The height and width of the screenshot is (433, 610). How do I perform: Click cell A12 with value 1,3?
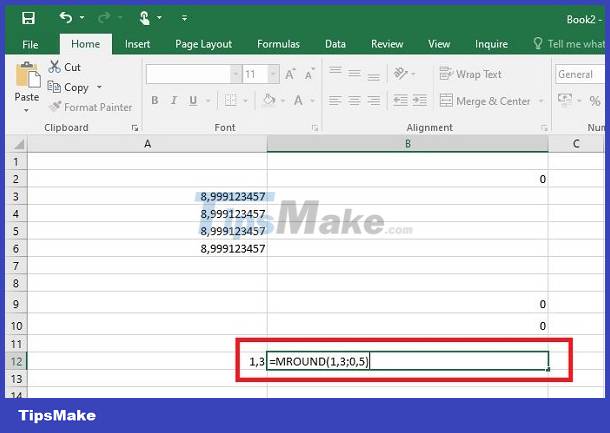click(x=147, y=361)
